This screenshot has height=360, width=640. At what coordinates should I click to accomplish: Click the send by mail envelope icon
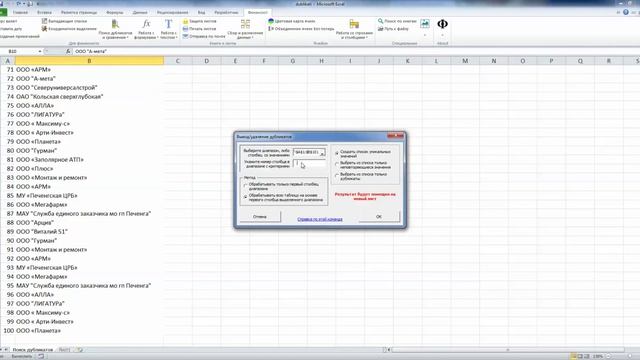pos(185,36)
